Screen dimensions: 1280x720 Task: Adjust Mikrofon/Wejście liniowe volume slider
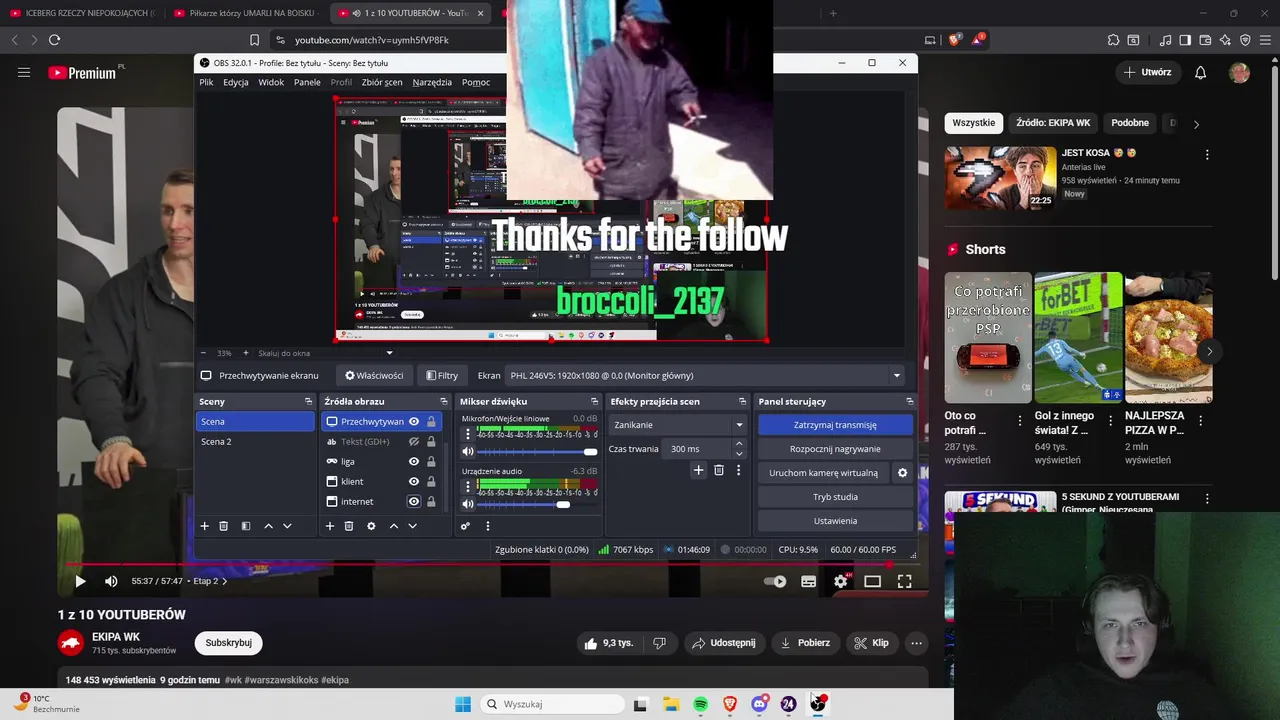point(537,452)
